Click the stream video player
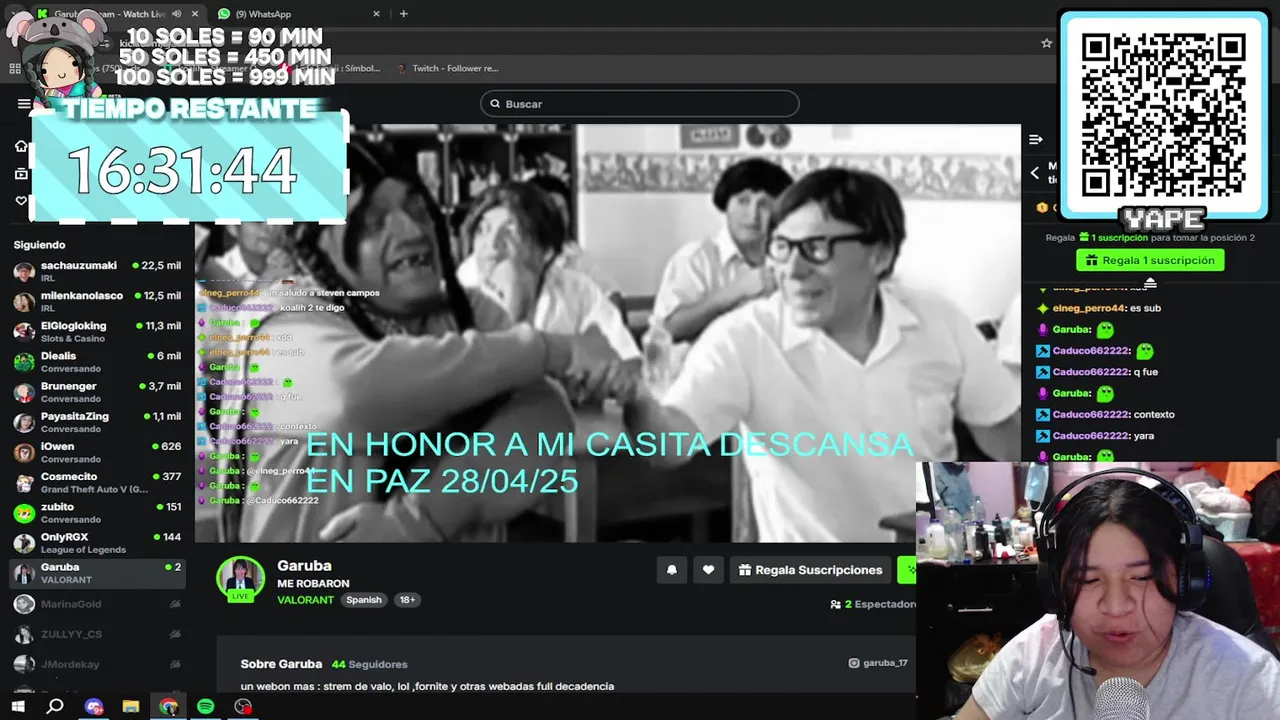1280x720 pixels. [608, 333]
